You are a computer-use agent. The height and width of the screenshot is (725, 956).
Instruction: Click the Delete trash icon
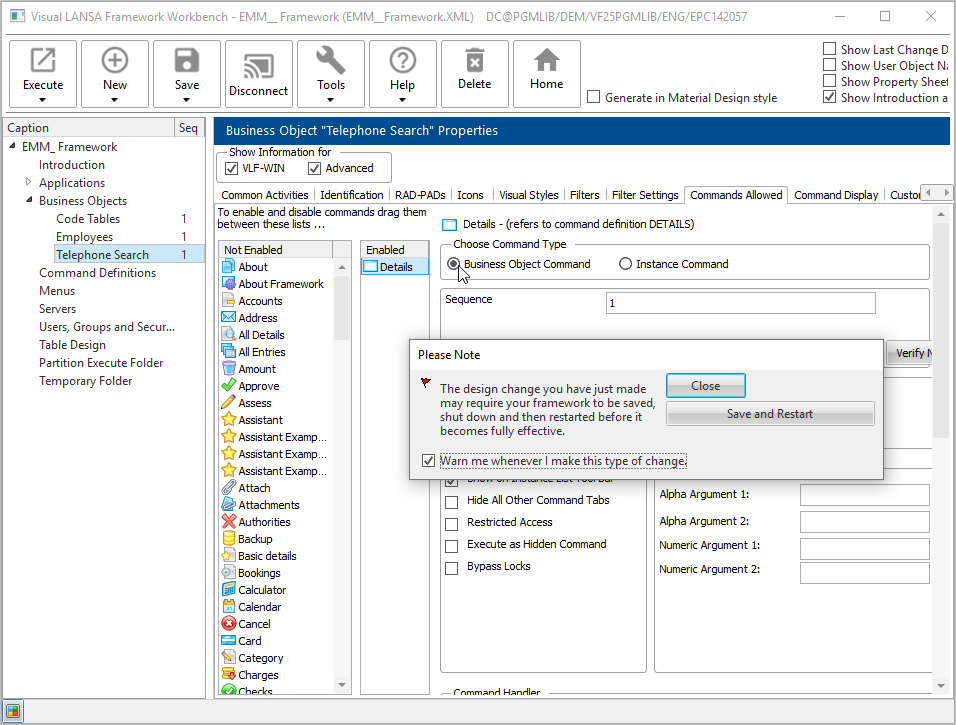point(475,62)
